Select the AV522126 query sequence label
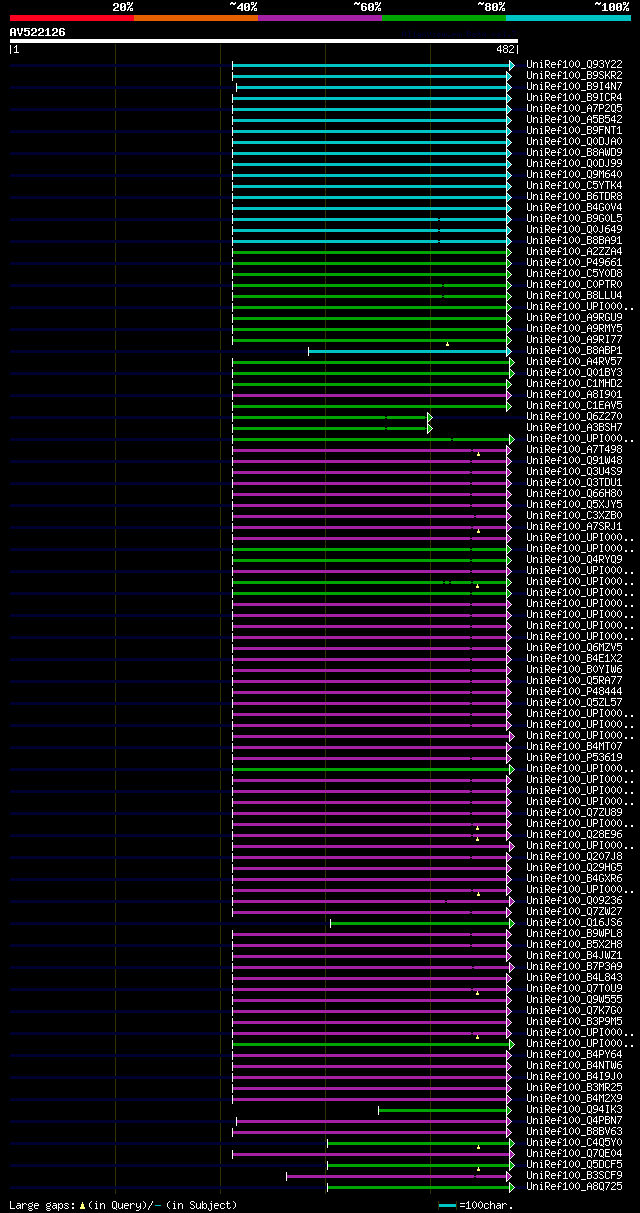 click(x=38, y=32)
